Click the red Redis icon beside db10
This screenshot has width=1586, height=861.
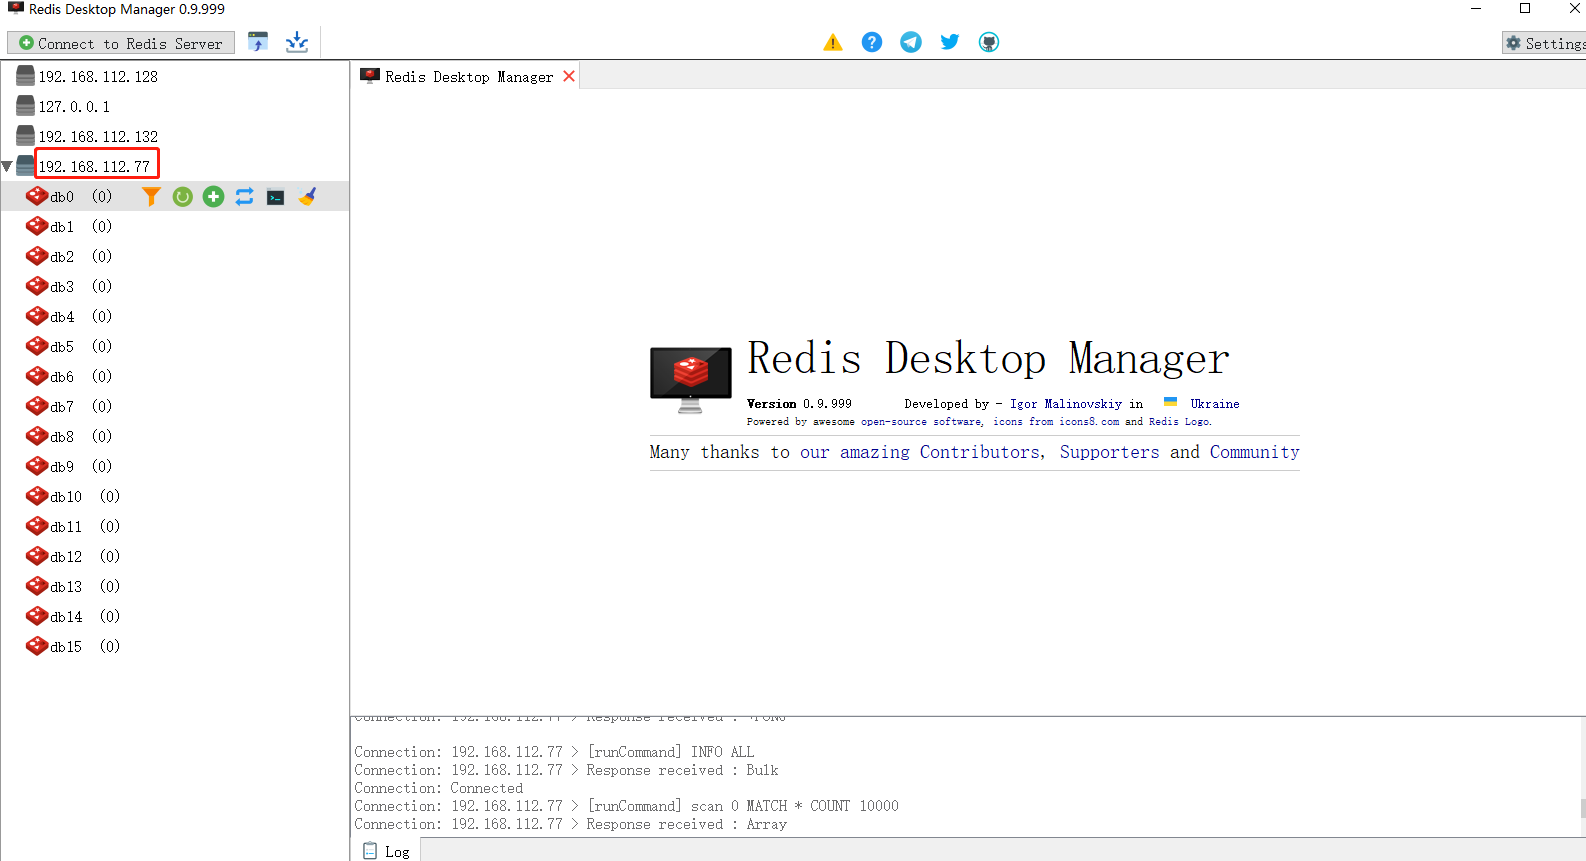pyautogui.click(x=37, y=496)
